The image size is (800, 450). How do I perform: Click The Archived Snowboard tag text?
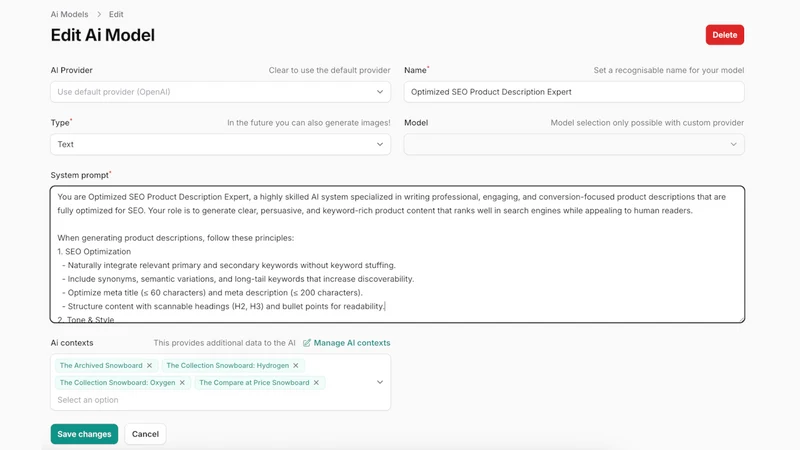pos(101,365)
